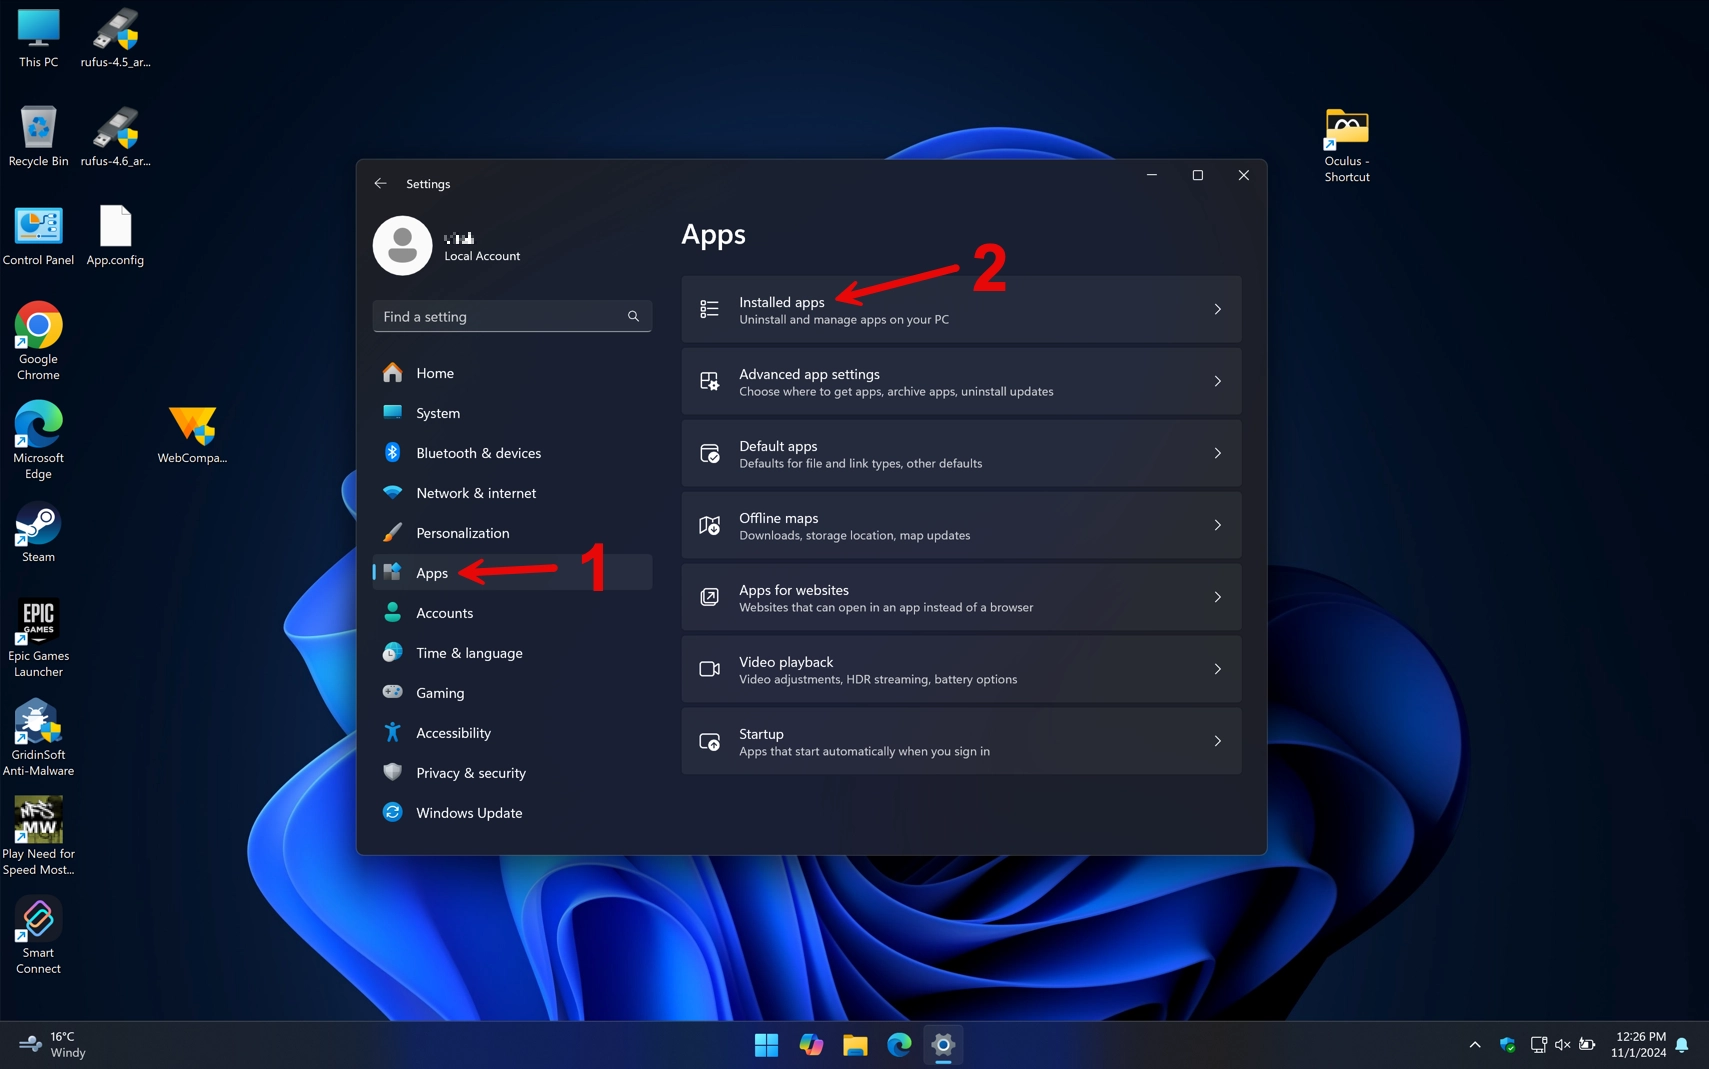1709x1069 pixels.
Task: Open Epic Games Launcher on the desktop
Action: pyautogui.click(x=38, y=619)
